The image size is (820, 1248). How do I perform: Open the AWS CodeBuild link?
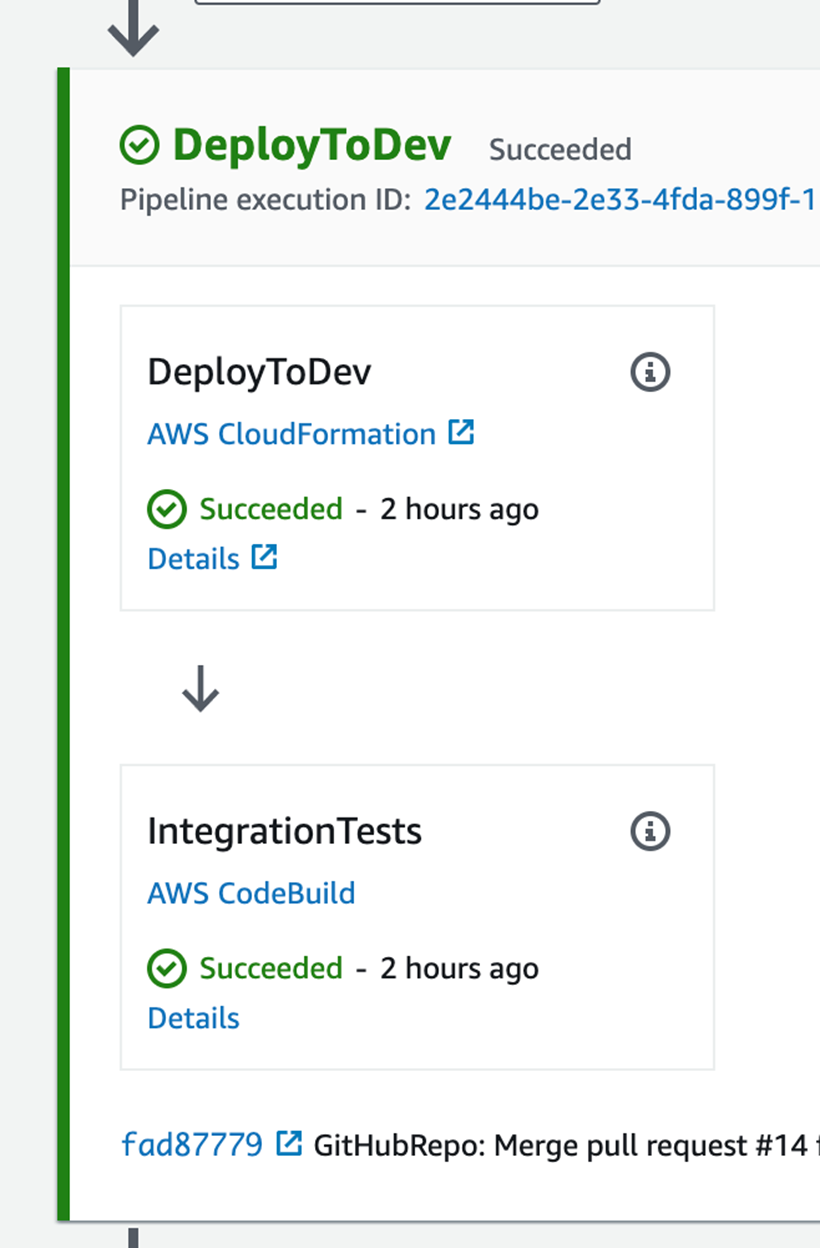[251, 893]
